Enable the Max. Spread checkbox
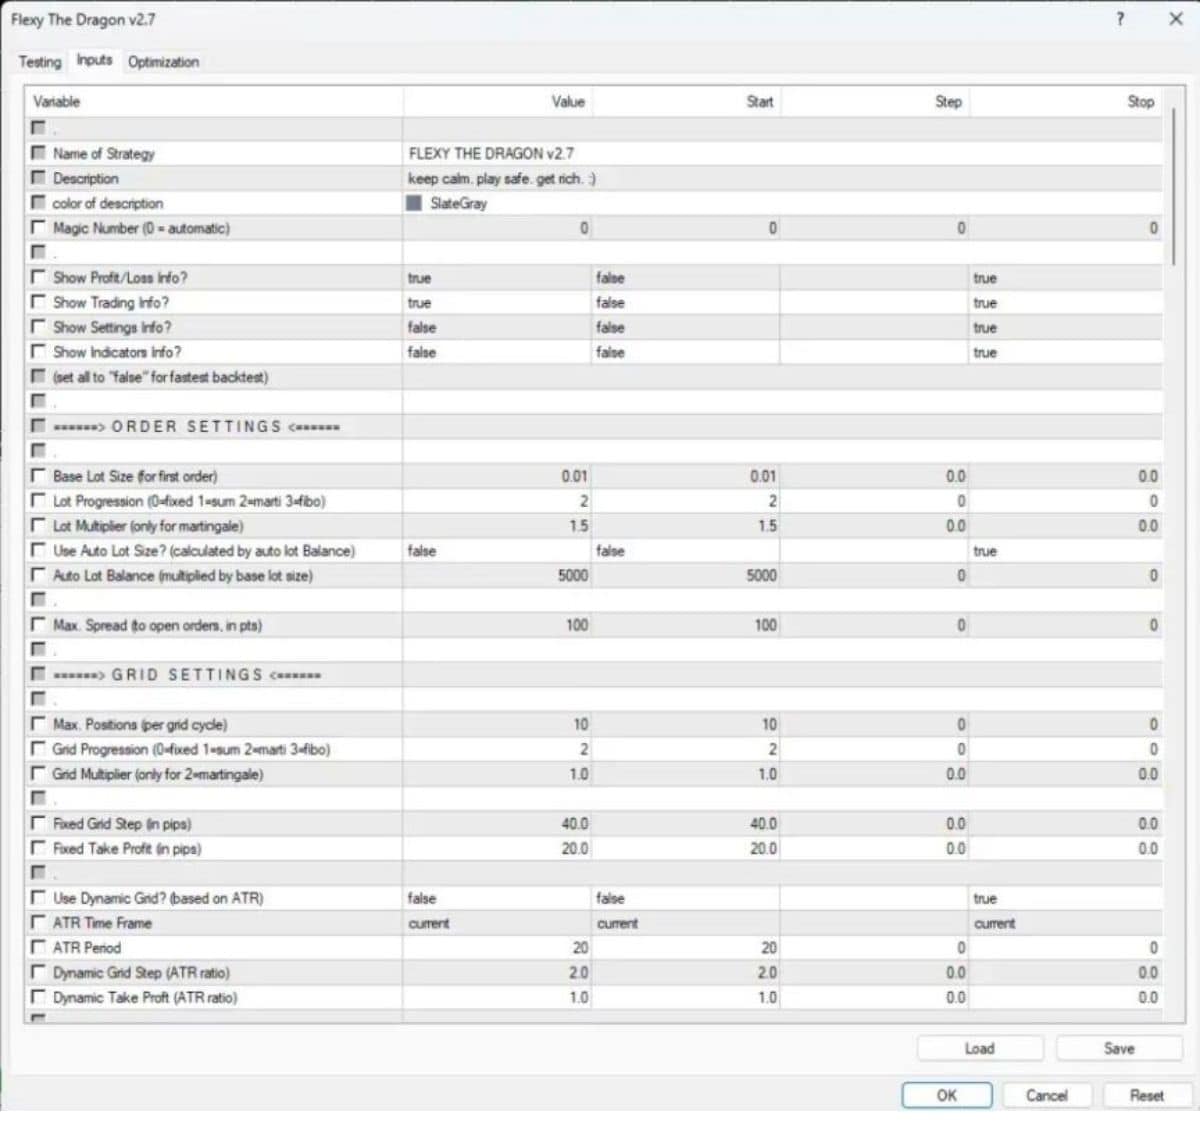Image resolution: width=1200 pixels, height=1122 pixels. pyautogui.click(x=39, y=625)
